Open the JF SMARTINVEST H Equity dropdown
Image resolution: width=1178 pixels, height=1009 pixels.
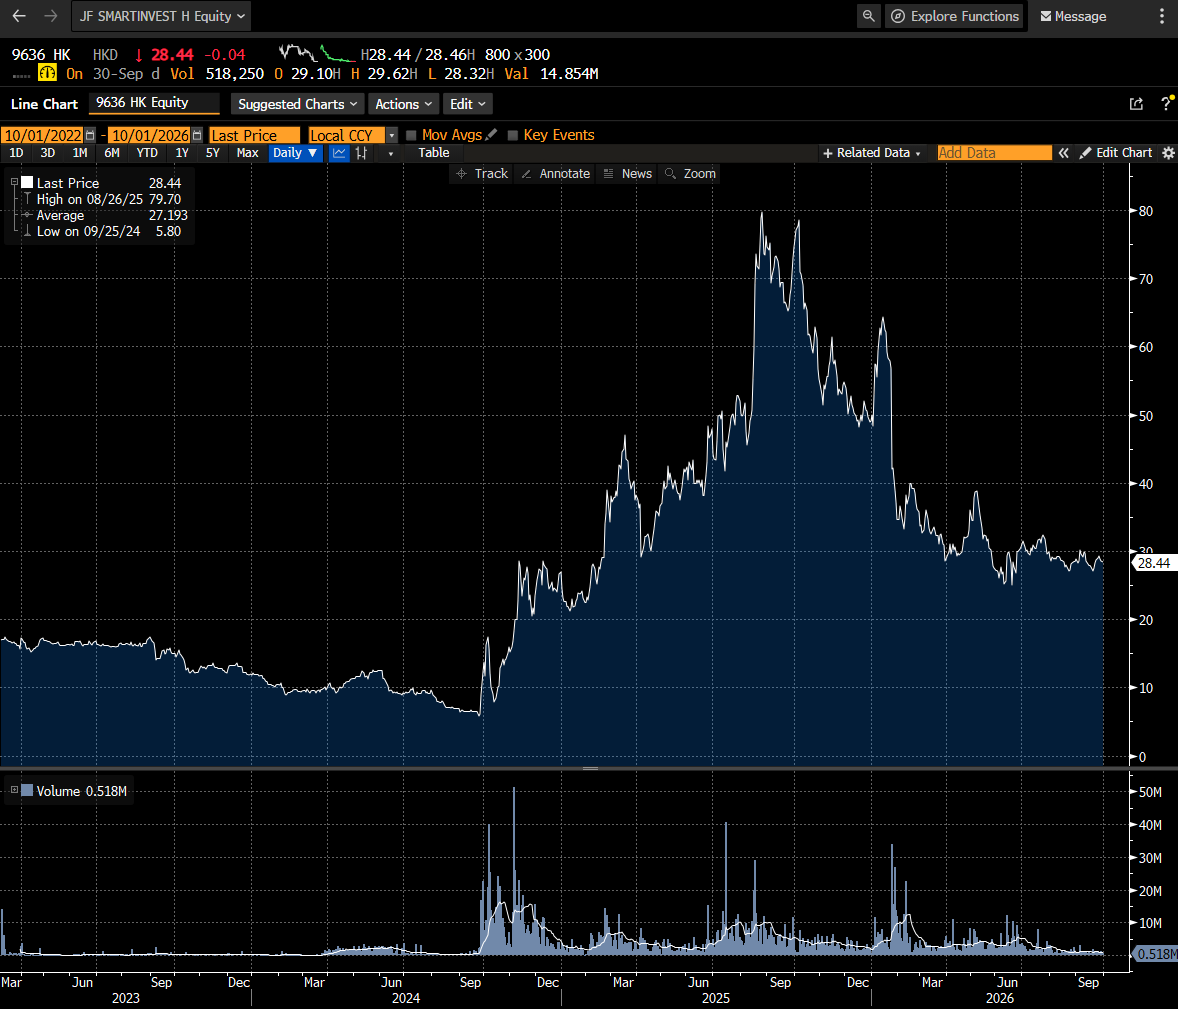162,16
